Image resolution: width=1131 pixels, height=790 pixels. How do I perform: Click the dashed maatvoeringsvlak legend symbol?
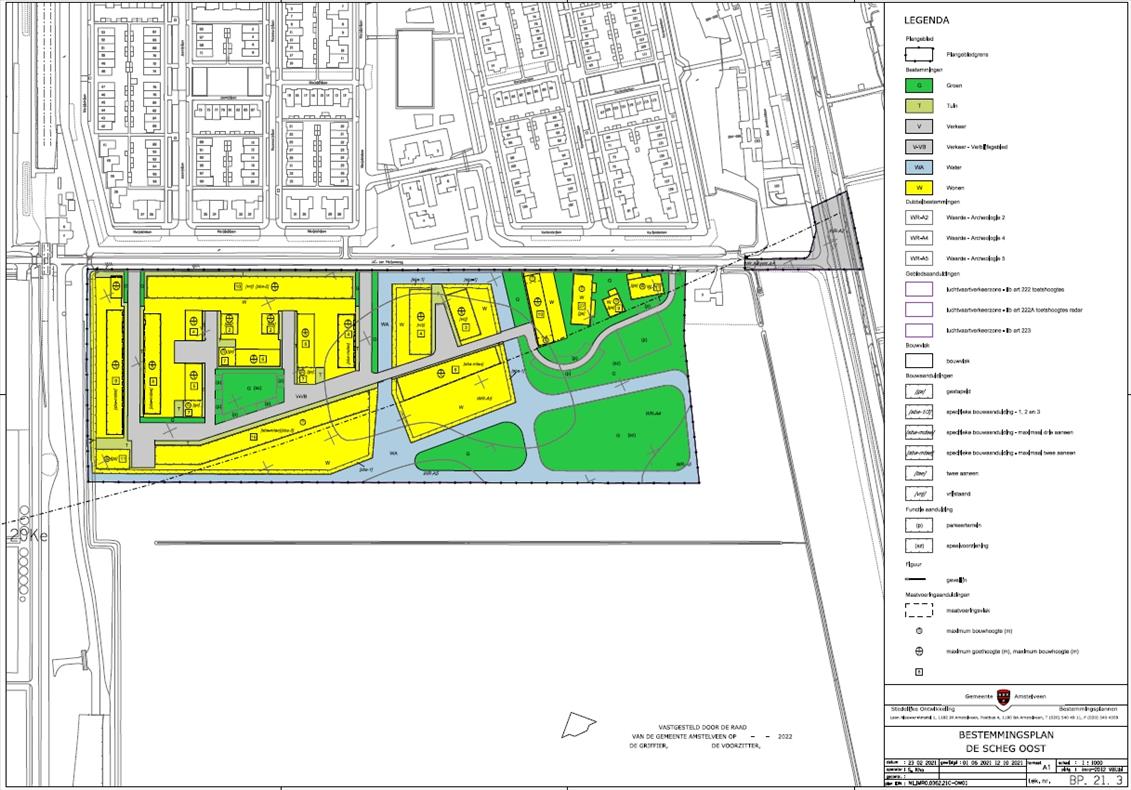click(918, 608)
